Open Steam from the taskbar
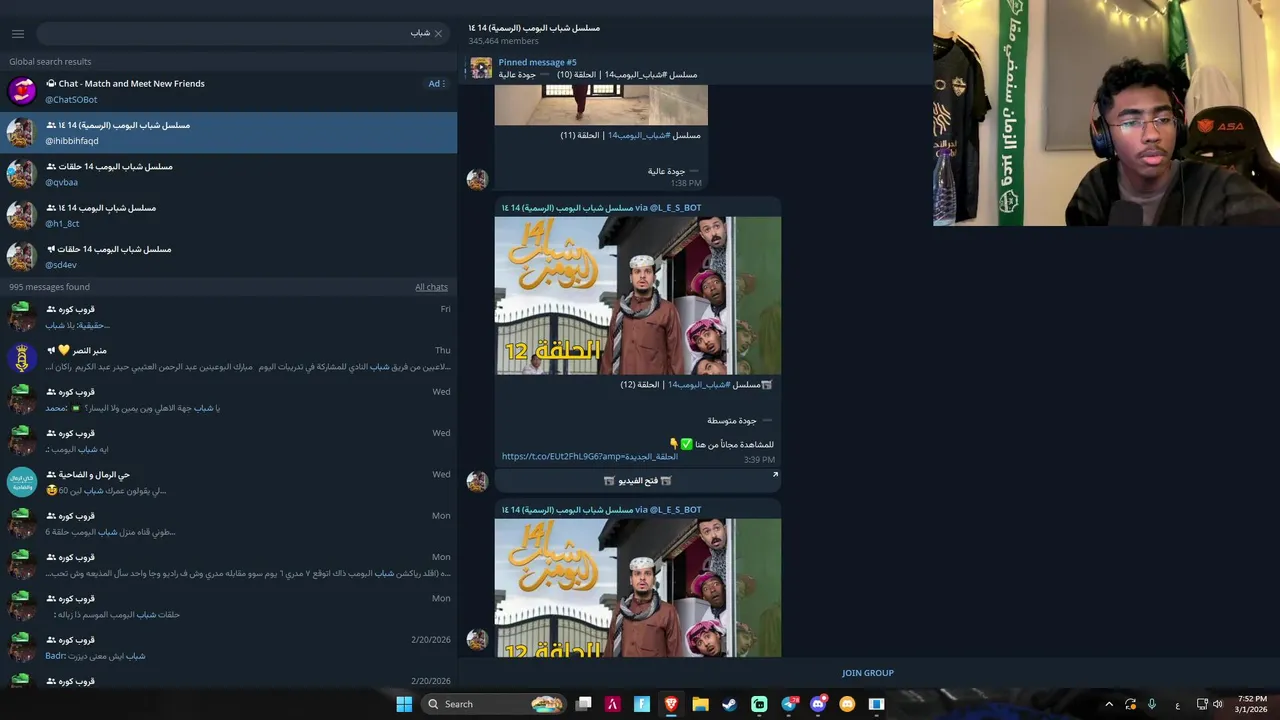This screenshot has height=720, width=1280. coord(730,704)
